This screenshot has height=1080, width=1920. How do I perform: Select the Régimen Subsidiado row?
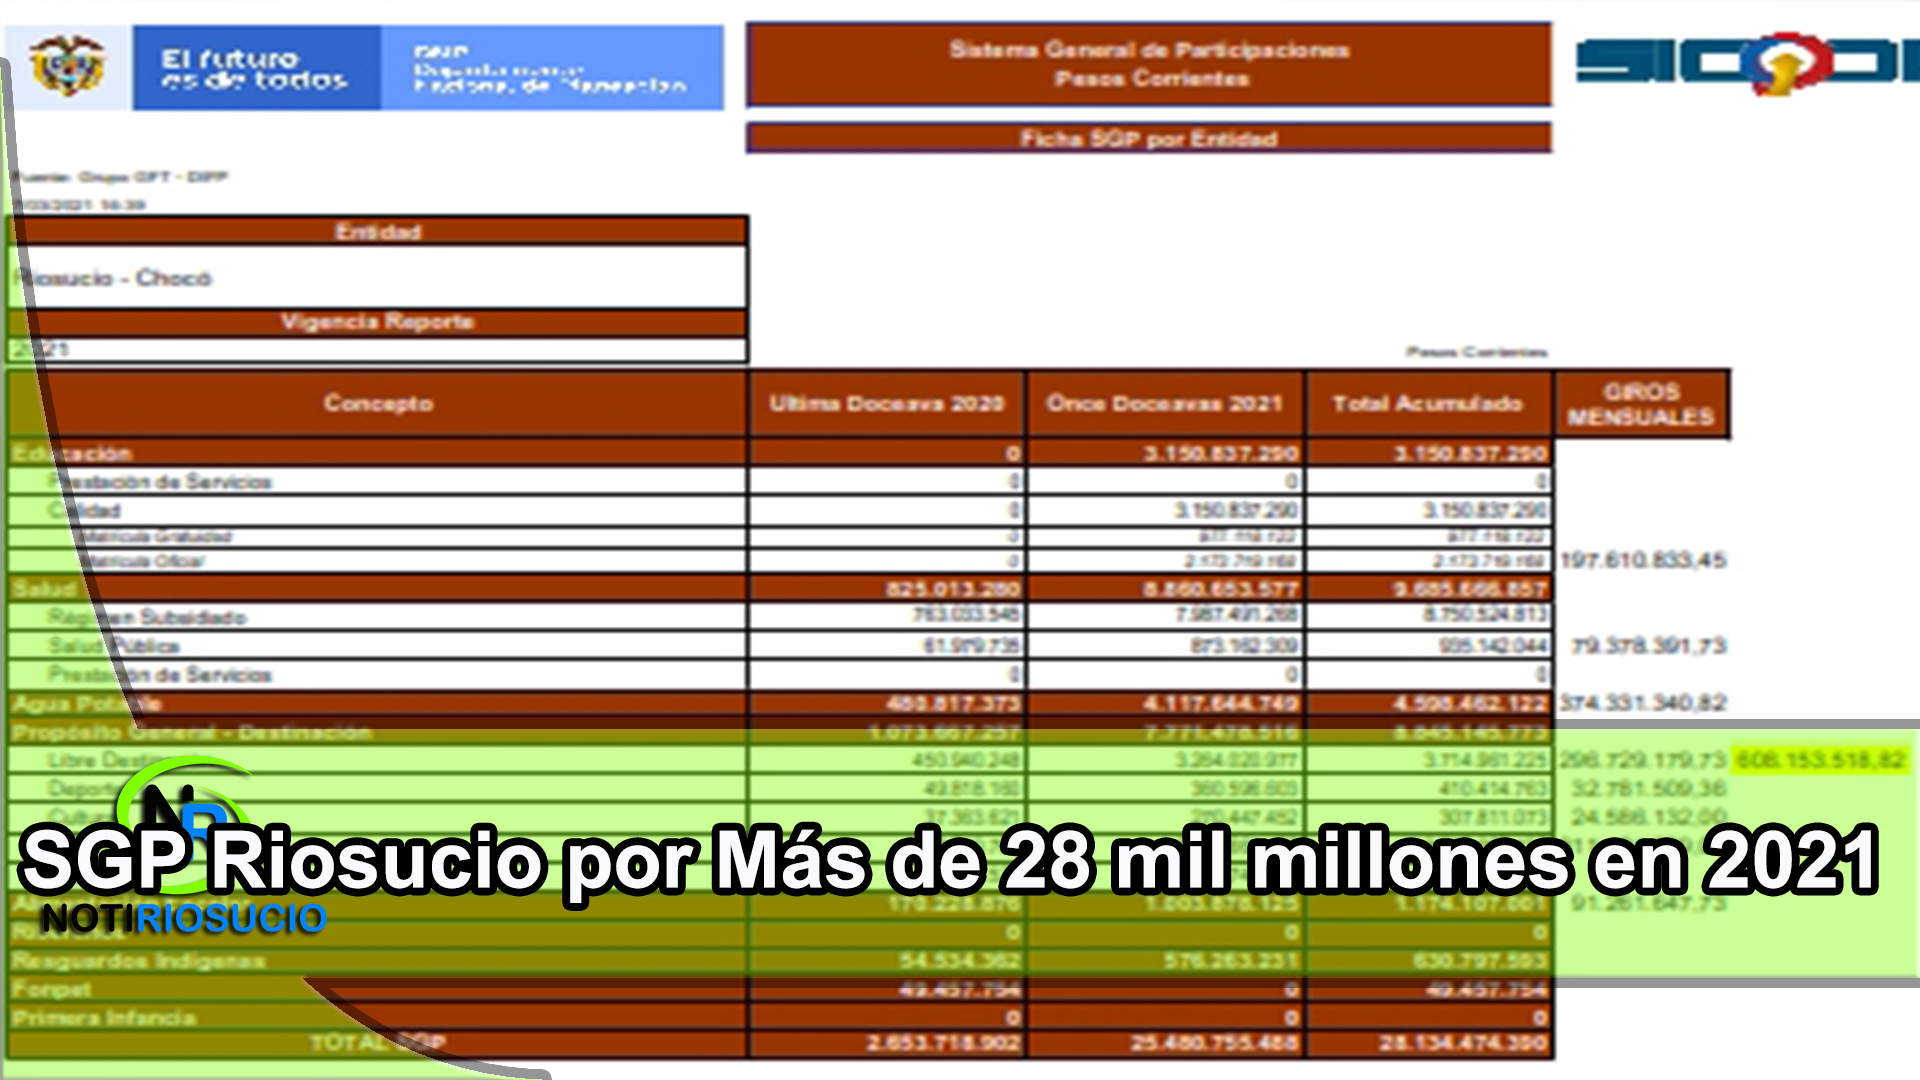click(780, 616)
